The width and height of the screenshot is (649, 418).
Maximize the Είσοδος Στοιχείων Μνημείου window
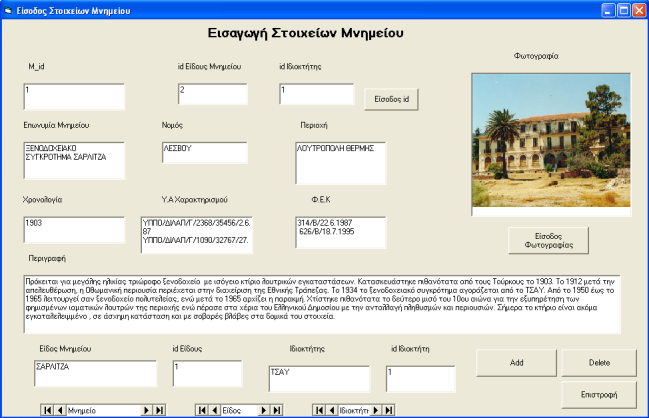pos(623,10)
